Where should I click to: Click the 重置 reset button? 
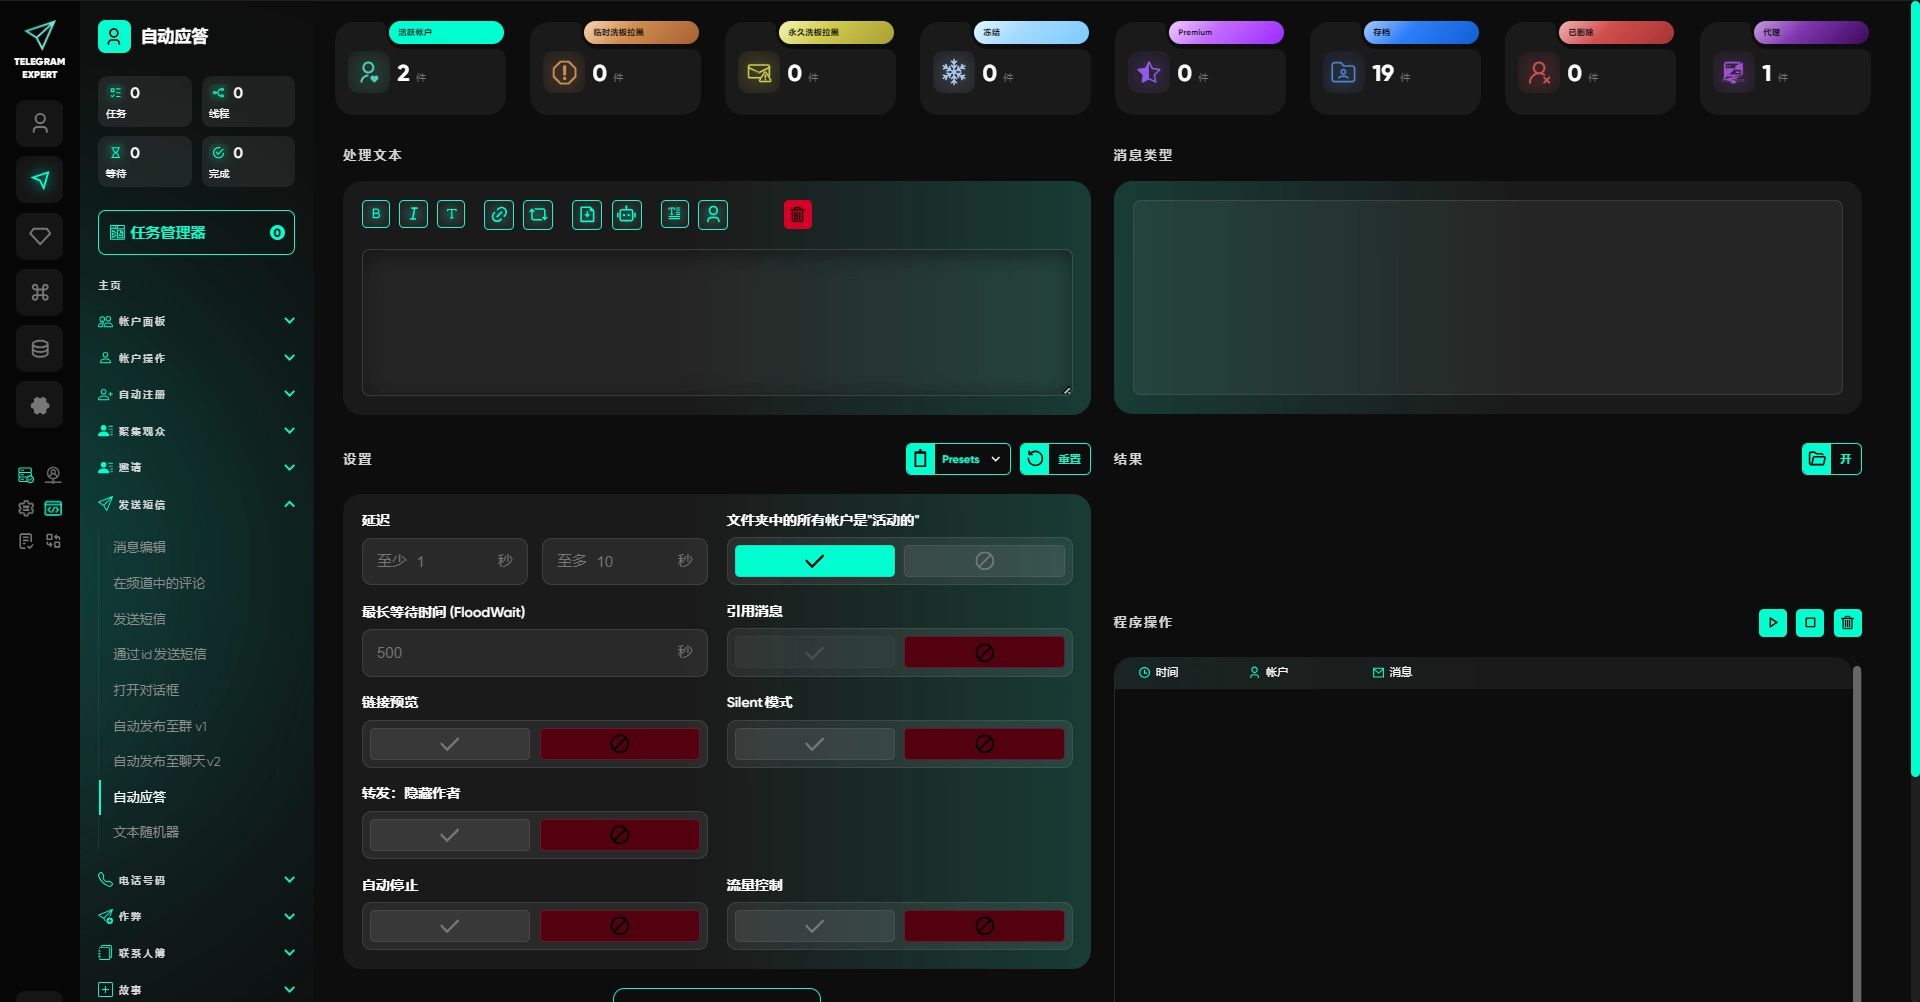coord(1055,459)
